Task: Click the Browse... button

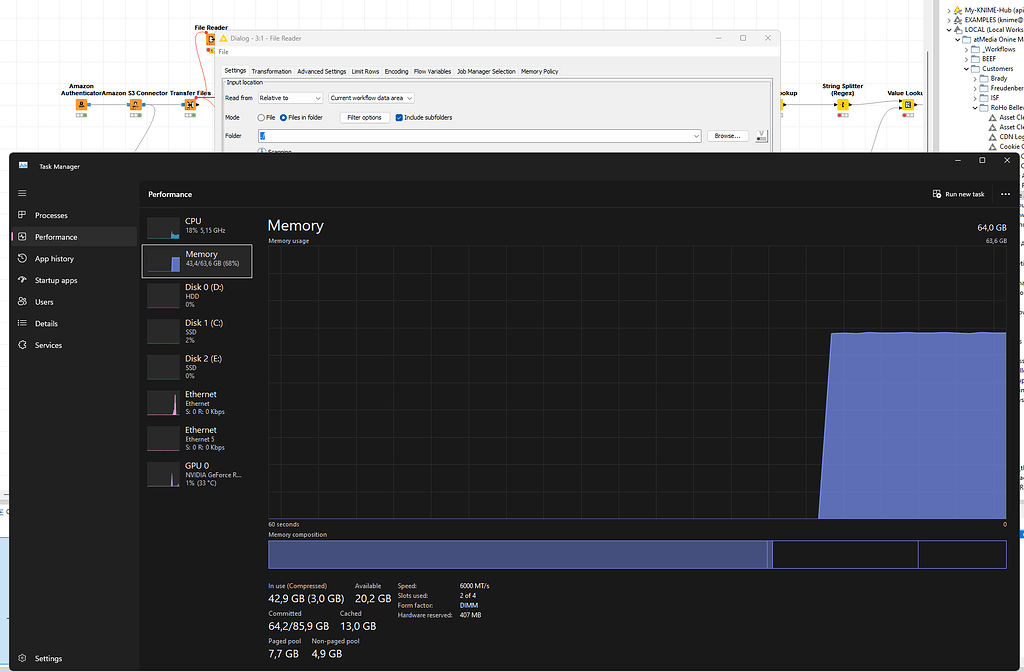Action: 727,136
